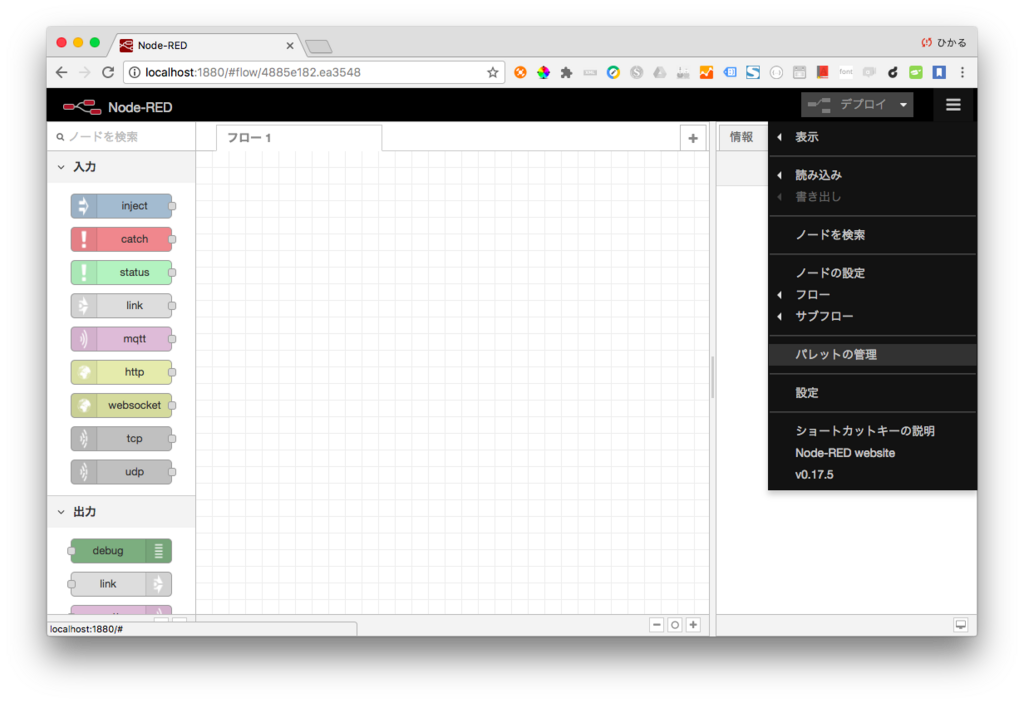Open パレットの管理 from the menu
1024x703 pixels.
[872, 355]
